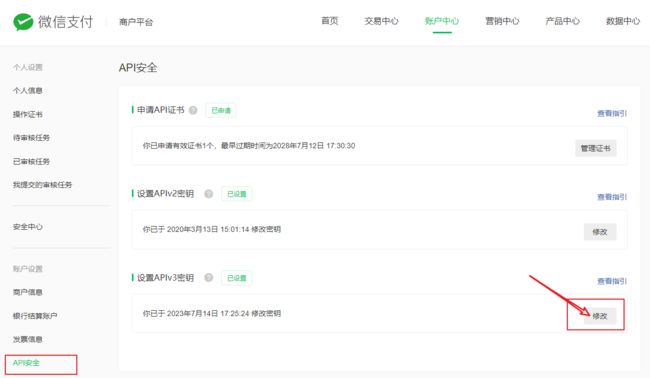650x378 pixels.
Task: Click 已设置 badge beside APIv3密钥
Action: pos(237,278)
